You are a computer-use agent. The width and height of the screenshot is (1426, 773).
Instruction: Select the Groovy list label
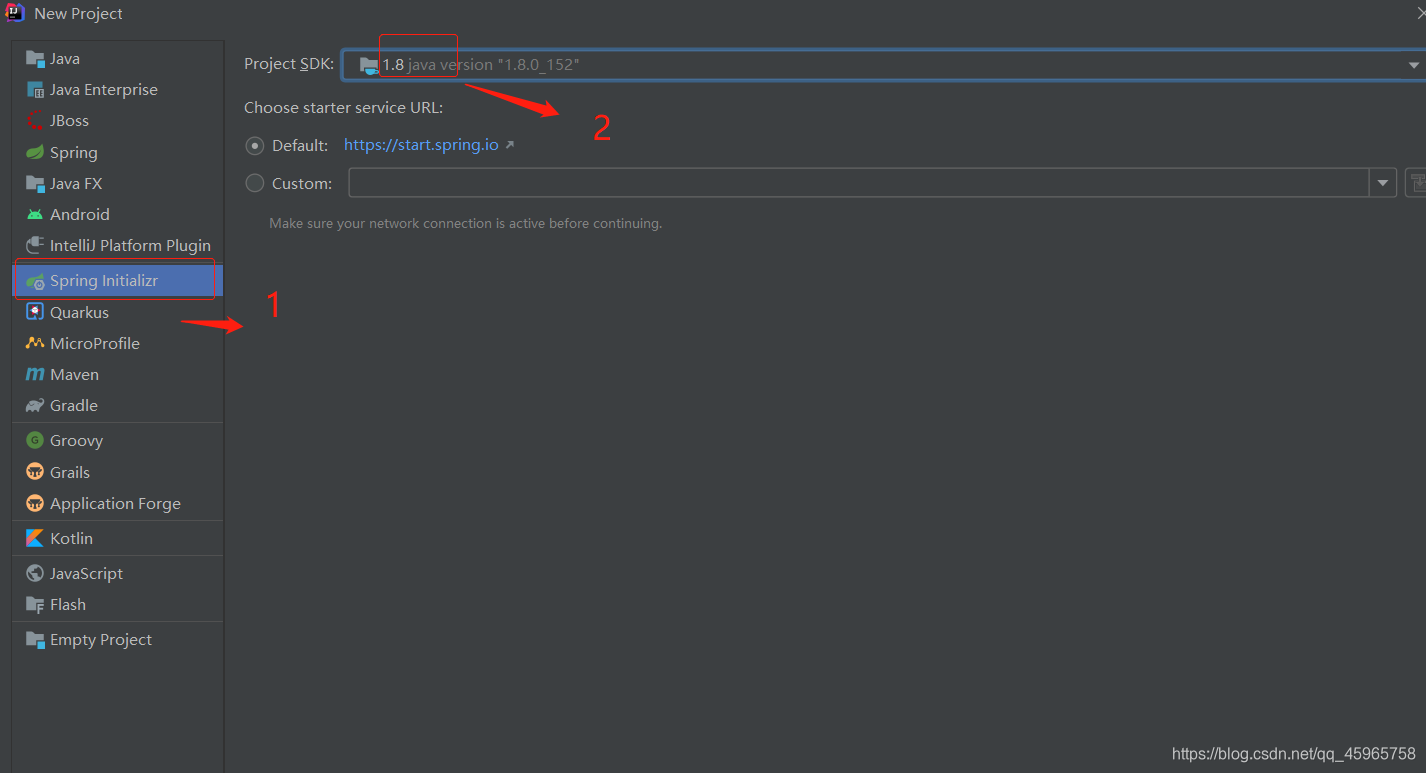[77, 441]
